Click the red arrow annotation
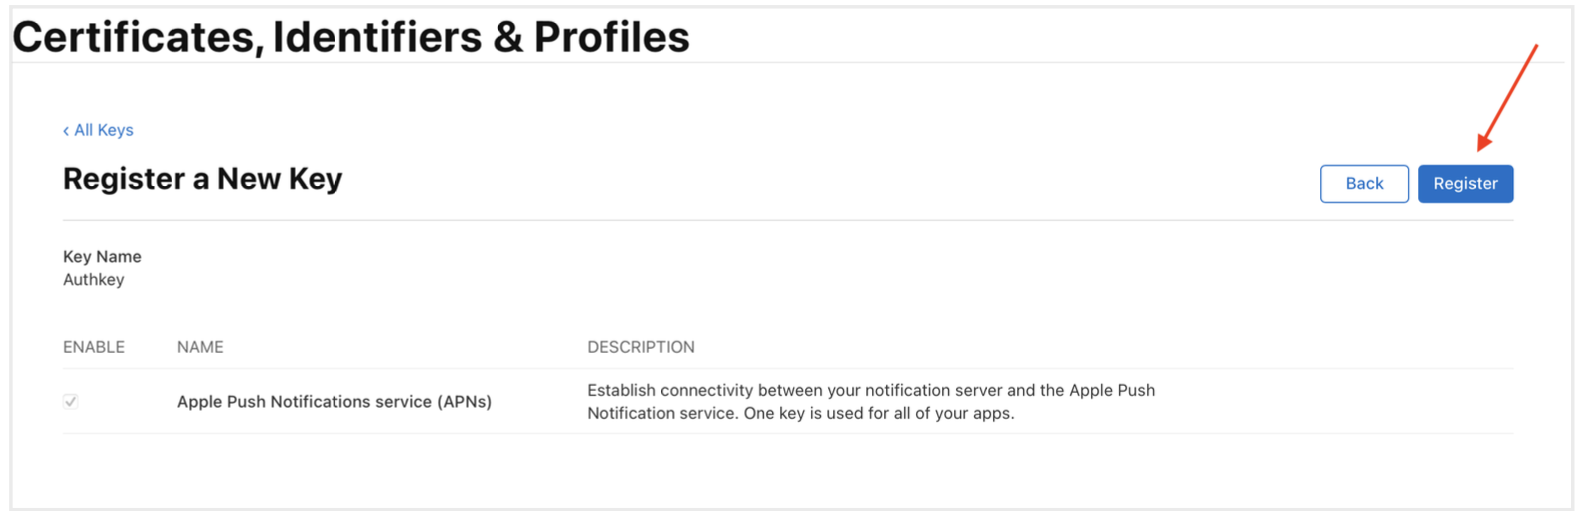The width and height of the screenshot is (1588, 526). click(x=1507, y=97)
